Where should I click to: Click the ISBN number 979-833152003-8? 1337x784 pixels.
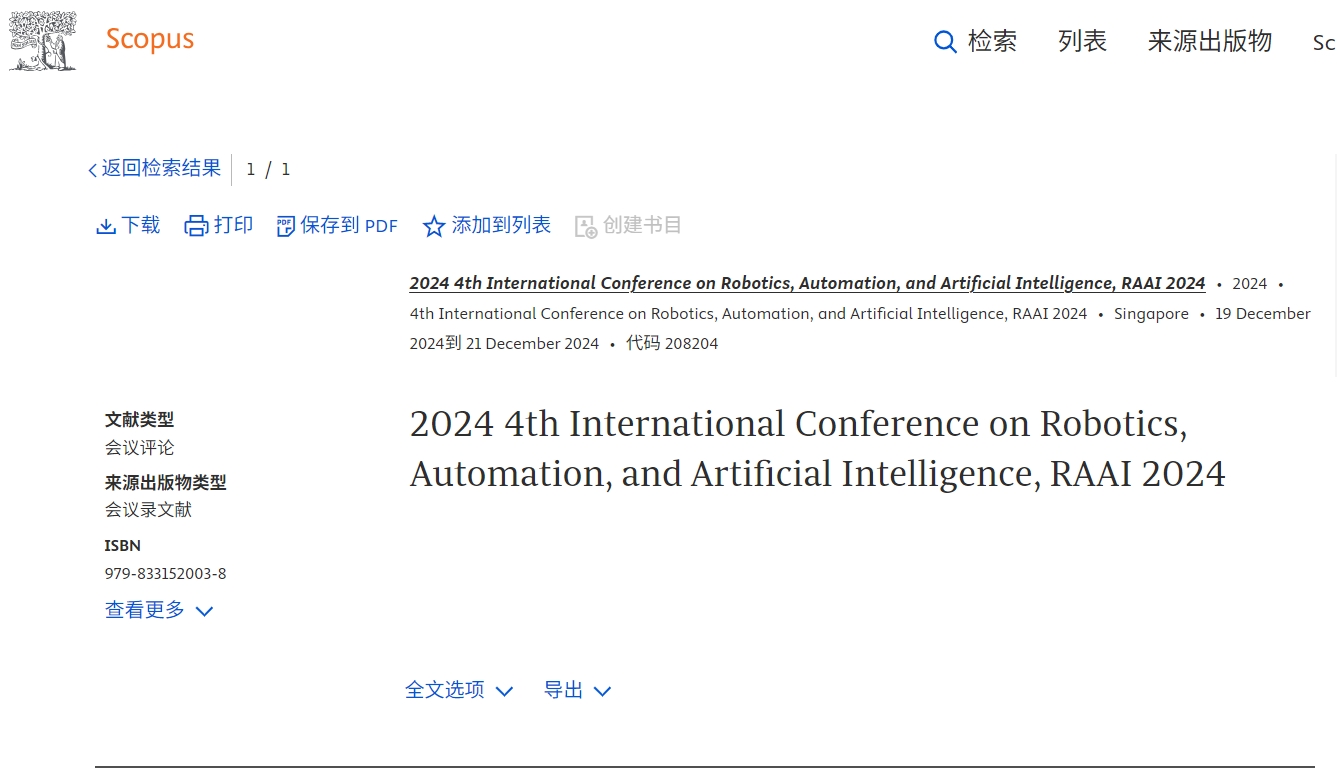[165, 574]
